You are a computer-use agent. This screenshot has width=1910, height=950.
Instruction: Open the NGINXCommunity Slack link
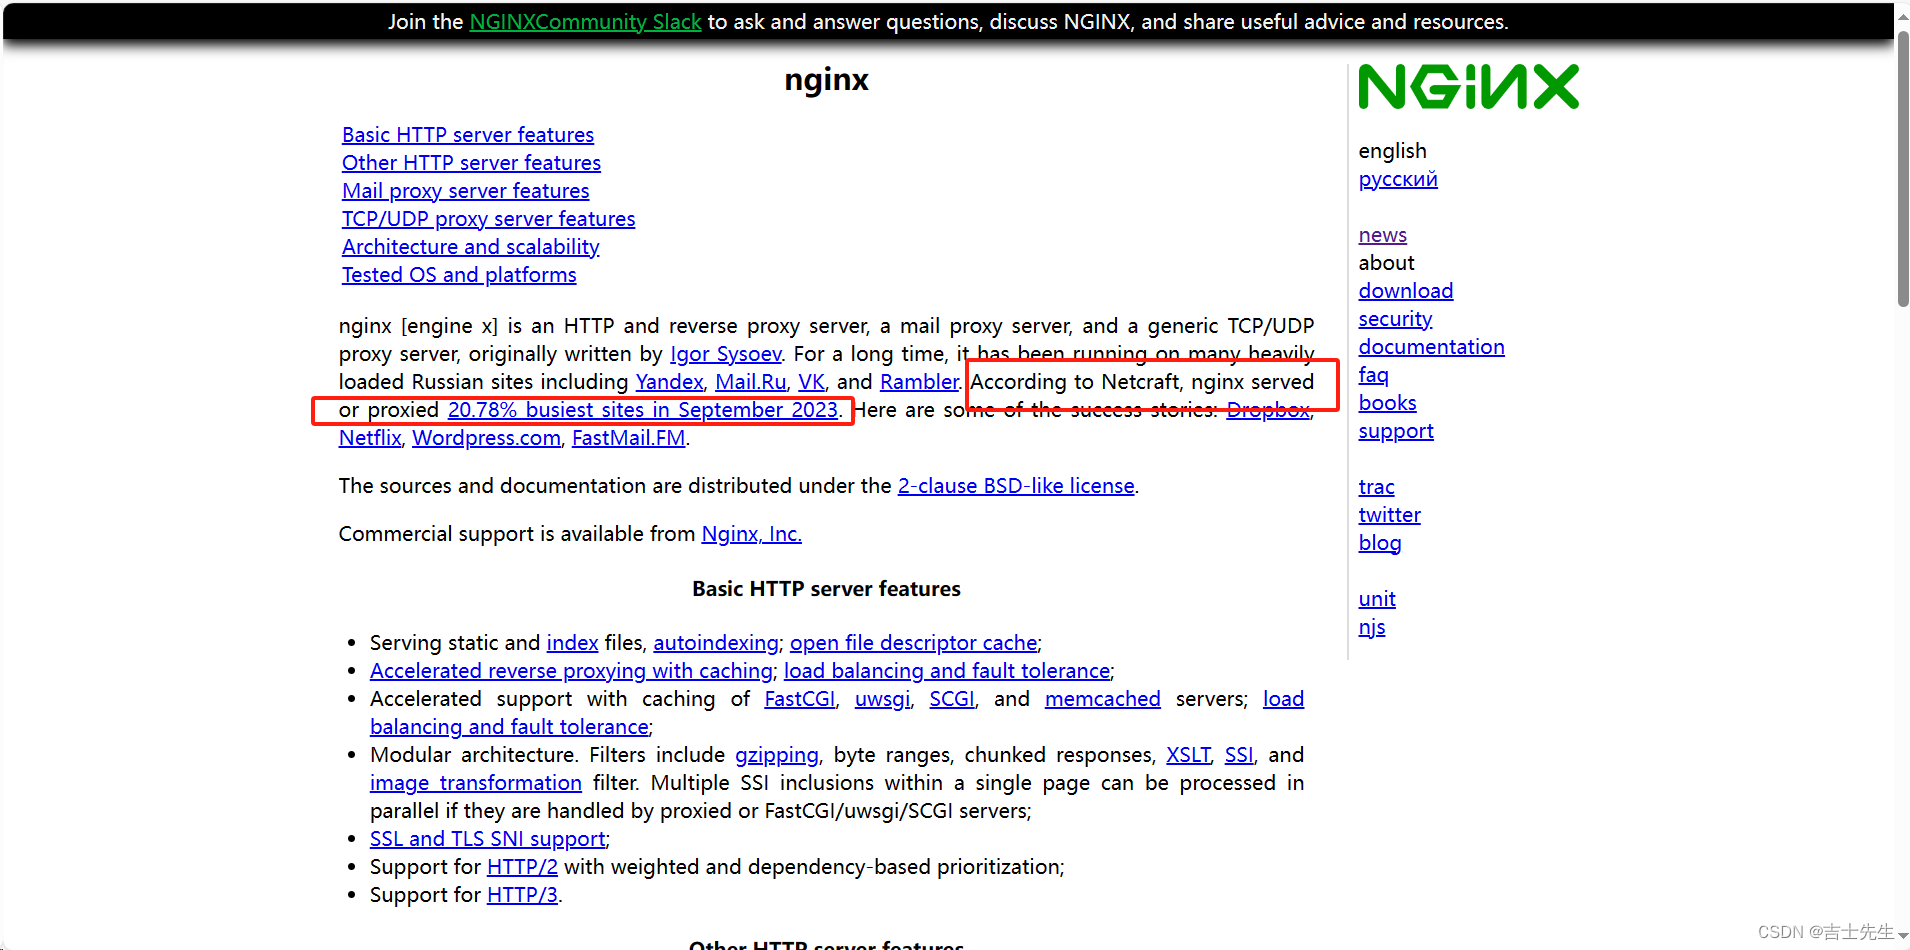pyautogui.click(x=585, y=22)
